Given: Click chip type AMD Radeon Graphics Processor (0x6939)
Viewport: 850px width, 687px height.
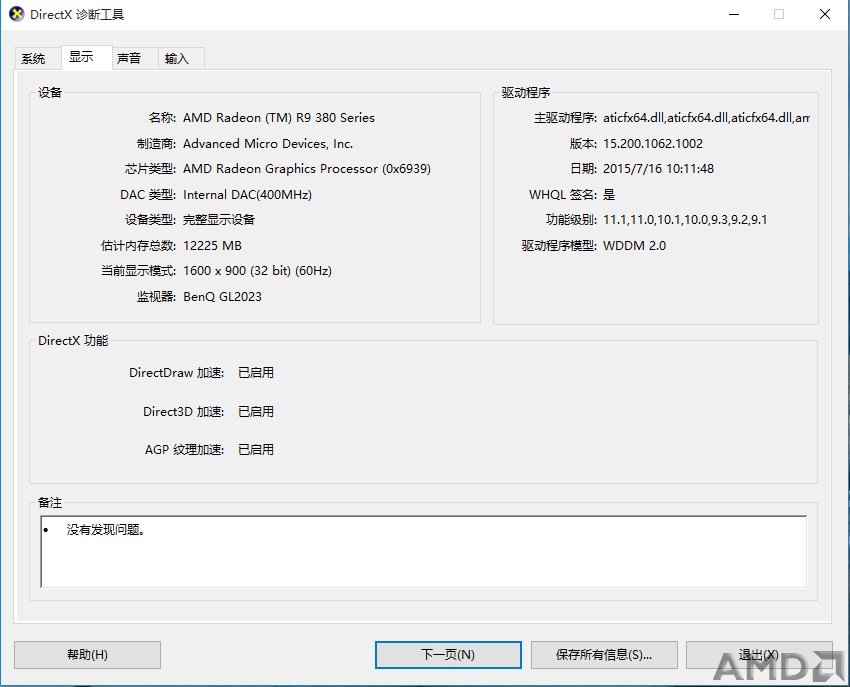Looking at the screenshot, I should coord(307,169).
